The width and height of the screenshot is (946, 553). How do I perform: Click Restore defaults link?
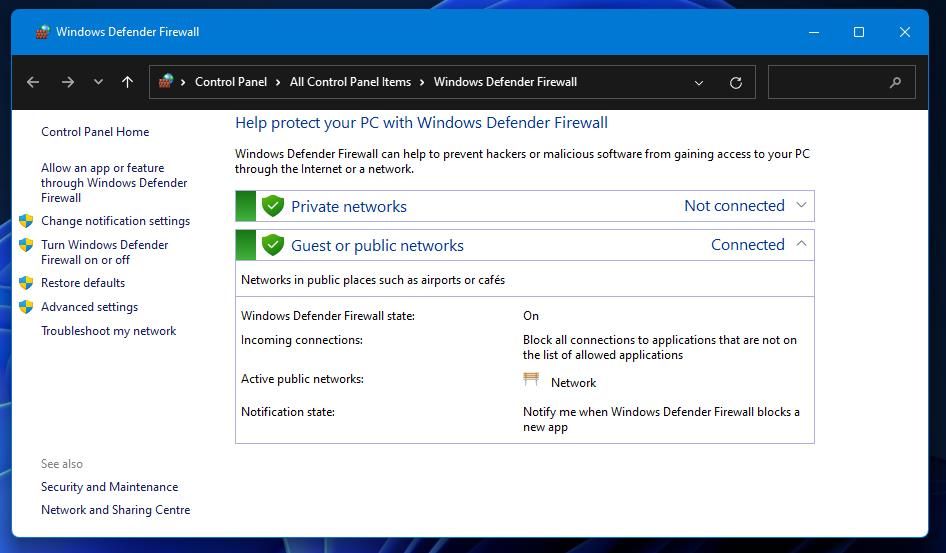83,283
